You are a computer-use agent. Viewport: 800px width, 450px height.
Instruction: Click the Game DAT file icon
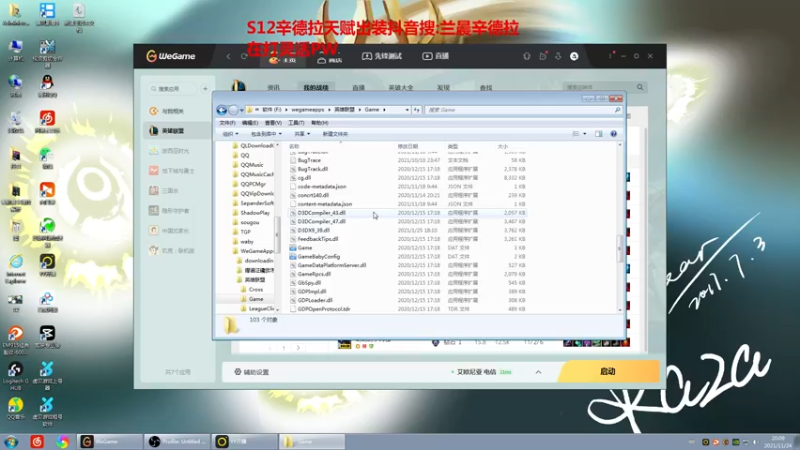[x=293, y=247]
